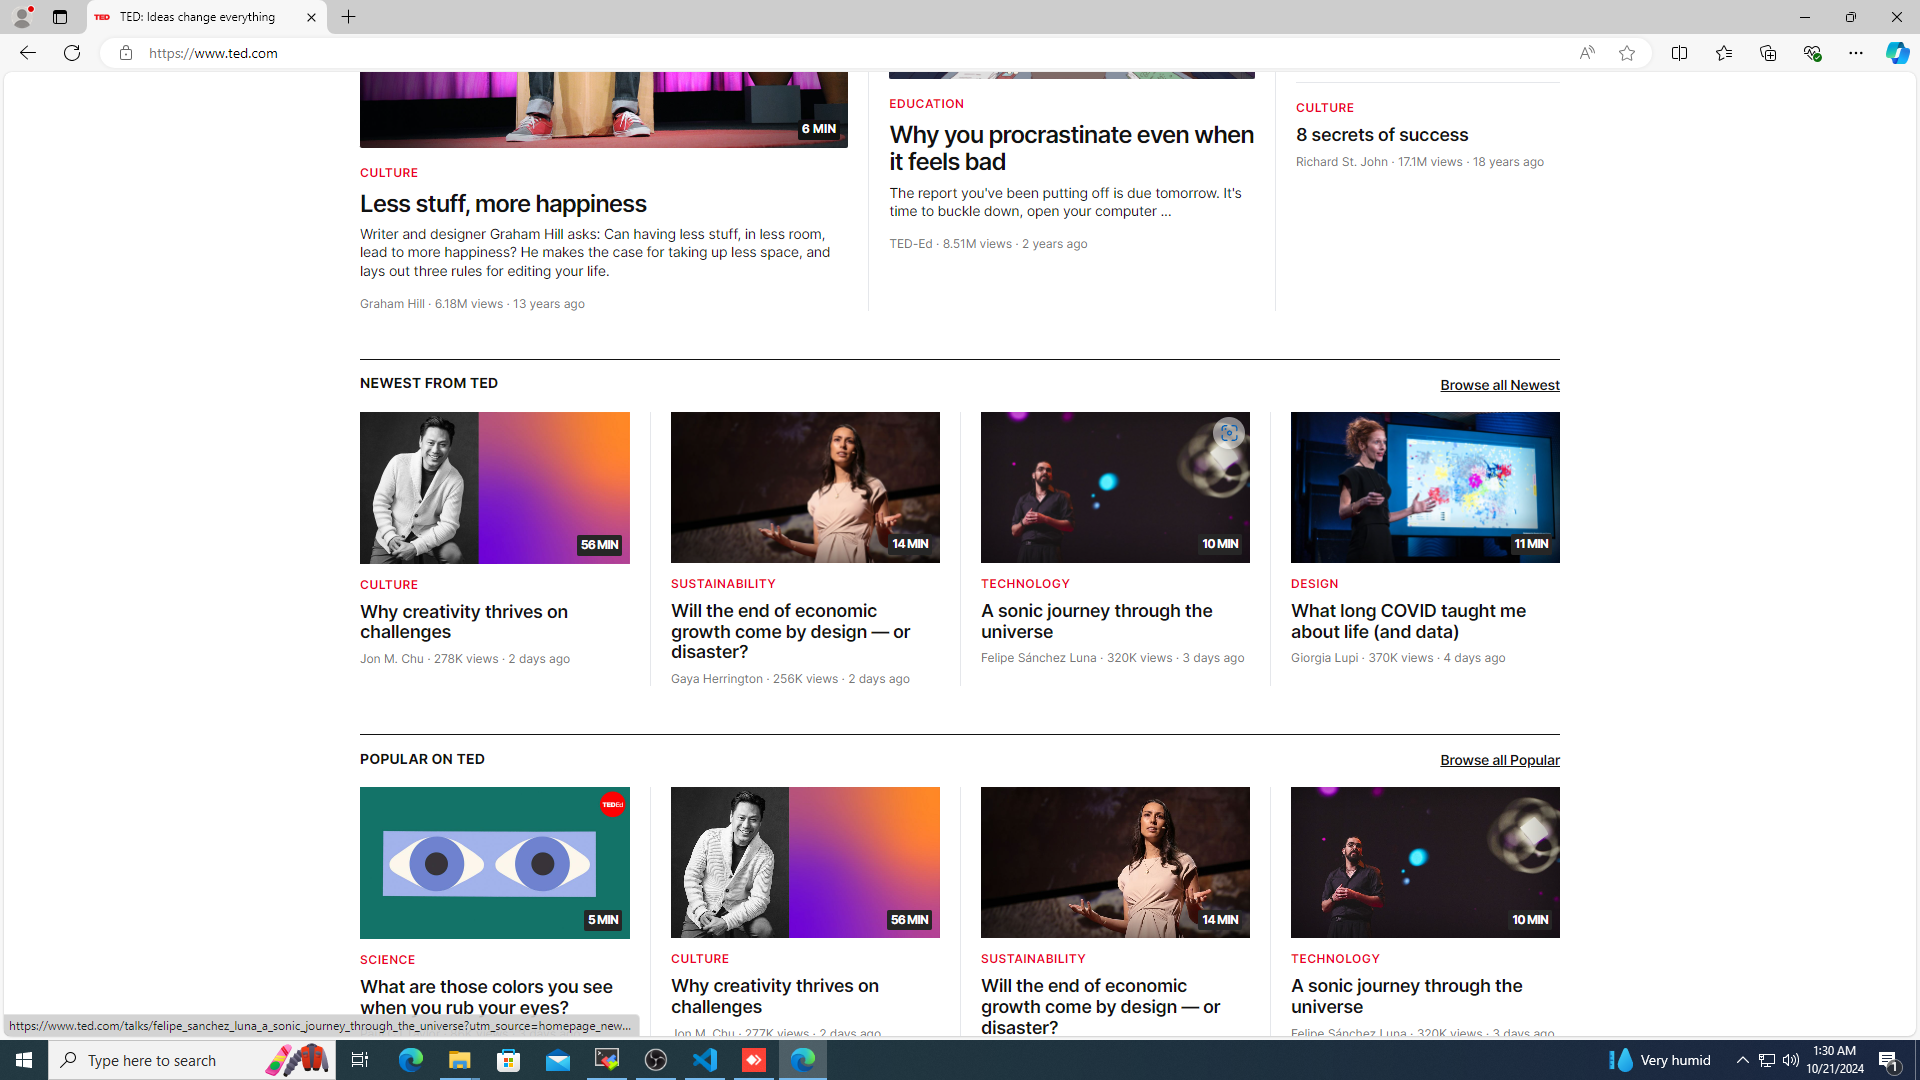Open Gaya Herrington thumbnail in Newest

click(x=805, y=488)
